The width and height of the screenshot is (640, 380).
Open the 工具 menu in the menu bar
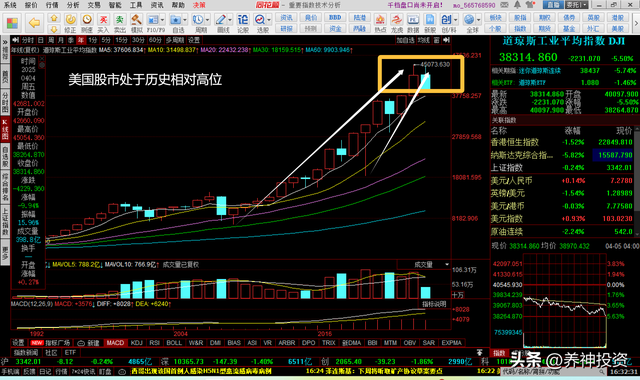tap(136, 5)
